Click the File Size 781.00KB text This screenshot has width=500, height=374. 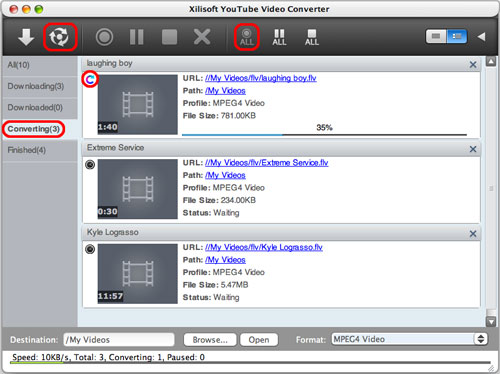pos(219,116)
